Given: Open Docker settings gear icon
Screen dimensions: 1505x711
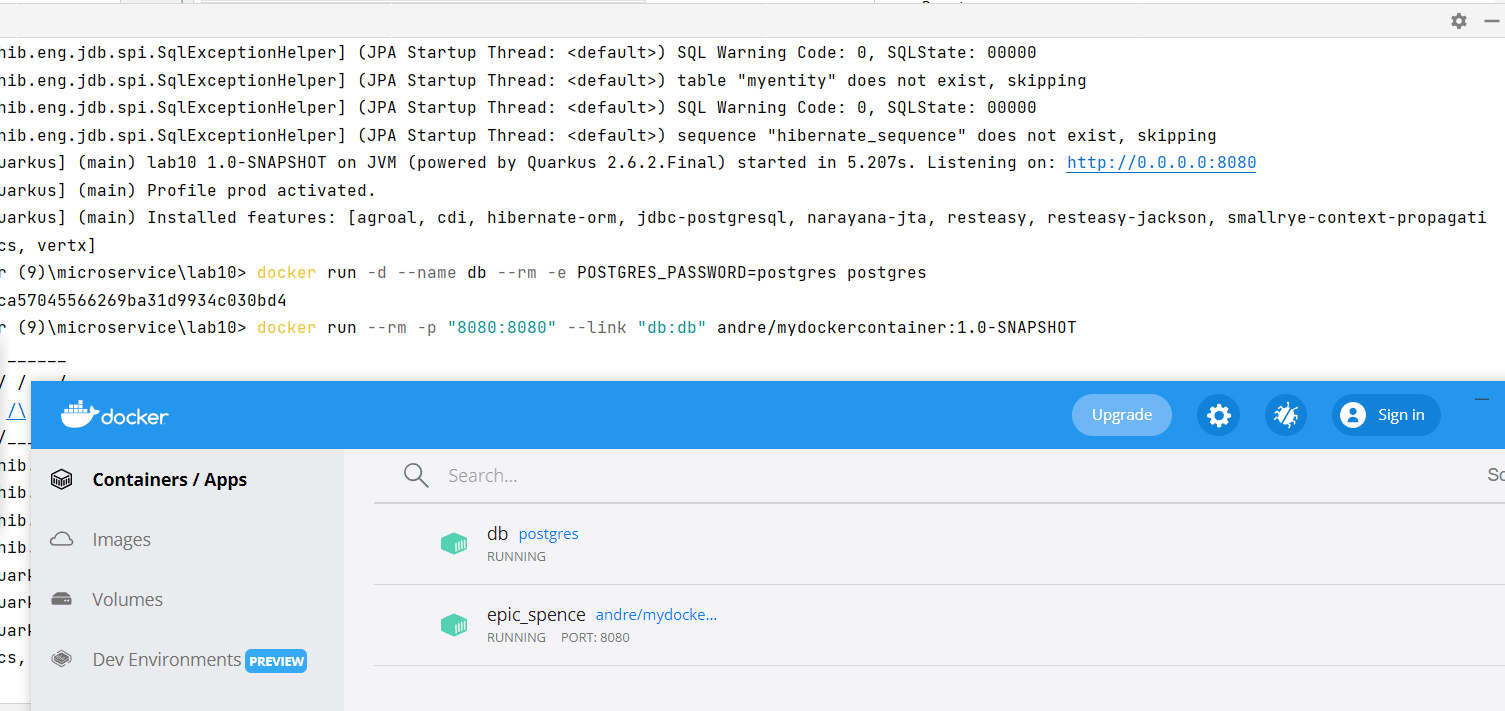Looking at the screenshot, I should [x=1218, y=415].
